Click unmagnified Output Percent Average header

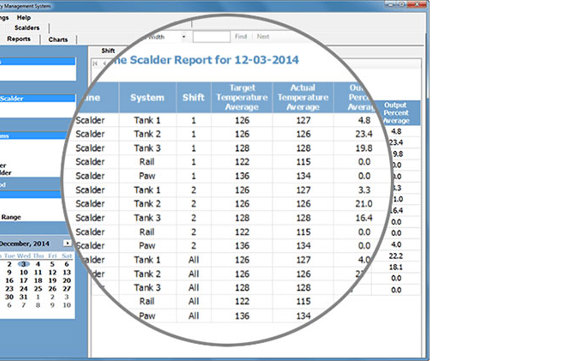click(396, 113)
